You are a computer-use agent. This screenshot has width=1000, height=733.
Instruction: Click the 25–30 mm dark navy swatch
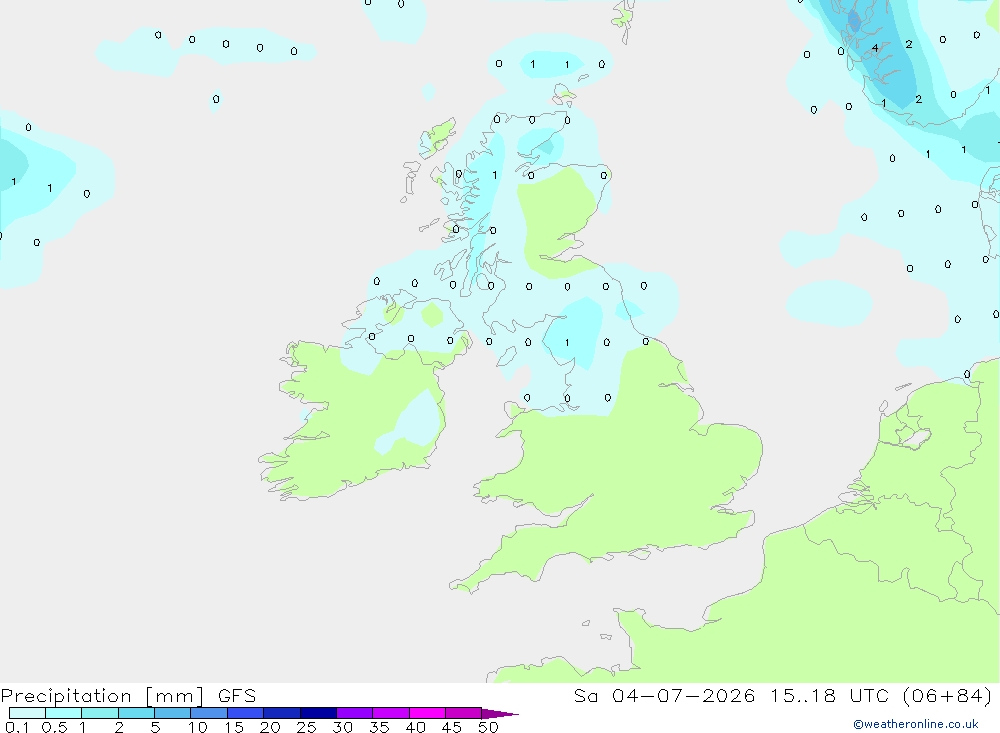coord(318,713)
